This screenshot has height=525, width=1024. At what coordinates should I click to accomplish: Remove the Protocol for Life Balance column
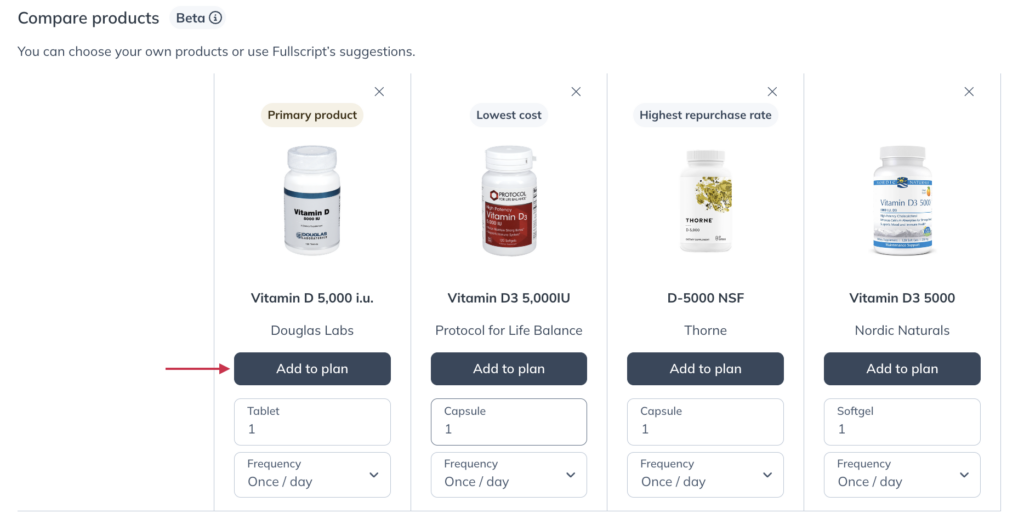(x=576, y=92)
